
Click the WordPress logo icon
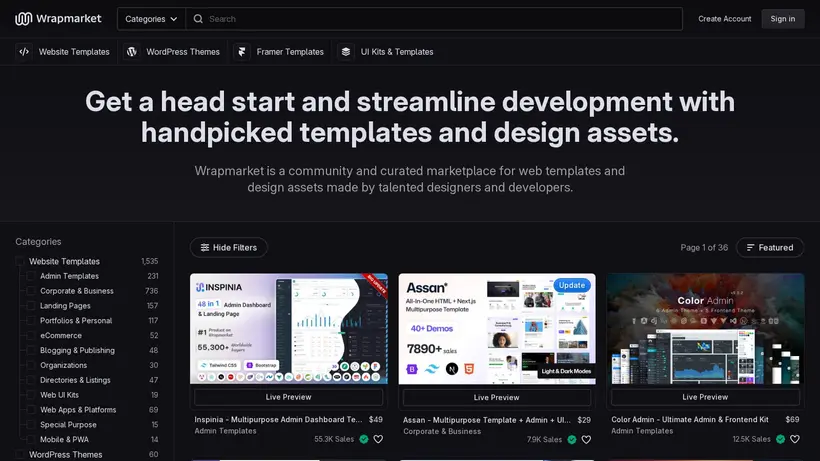click(x=132, y=52)
